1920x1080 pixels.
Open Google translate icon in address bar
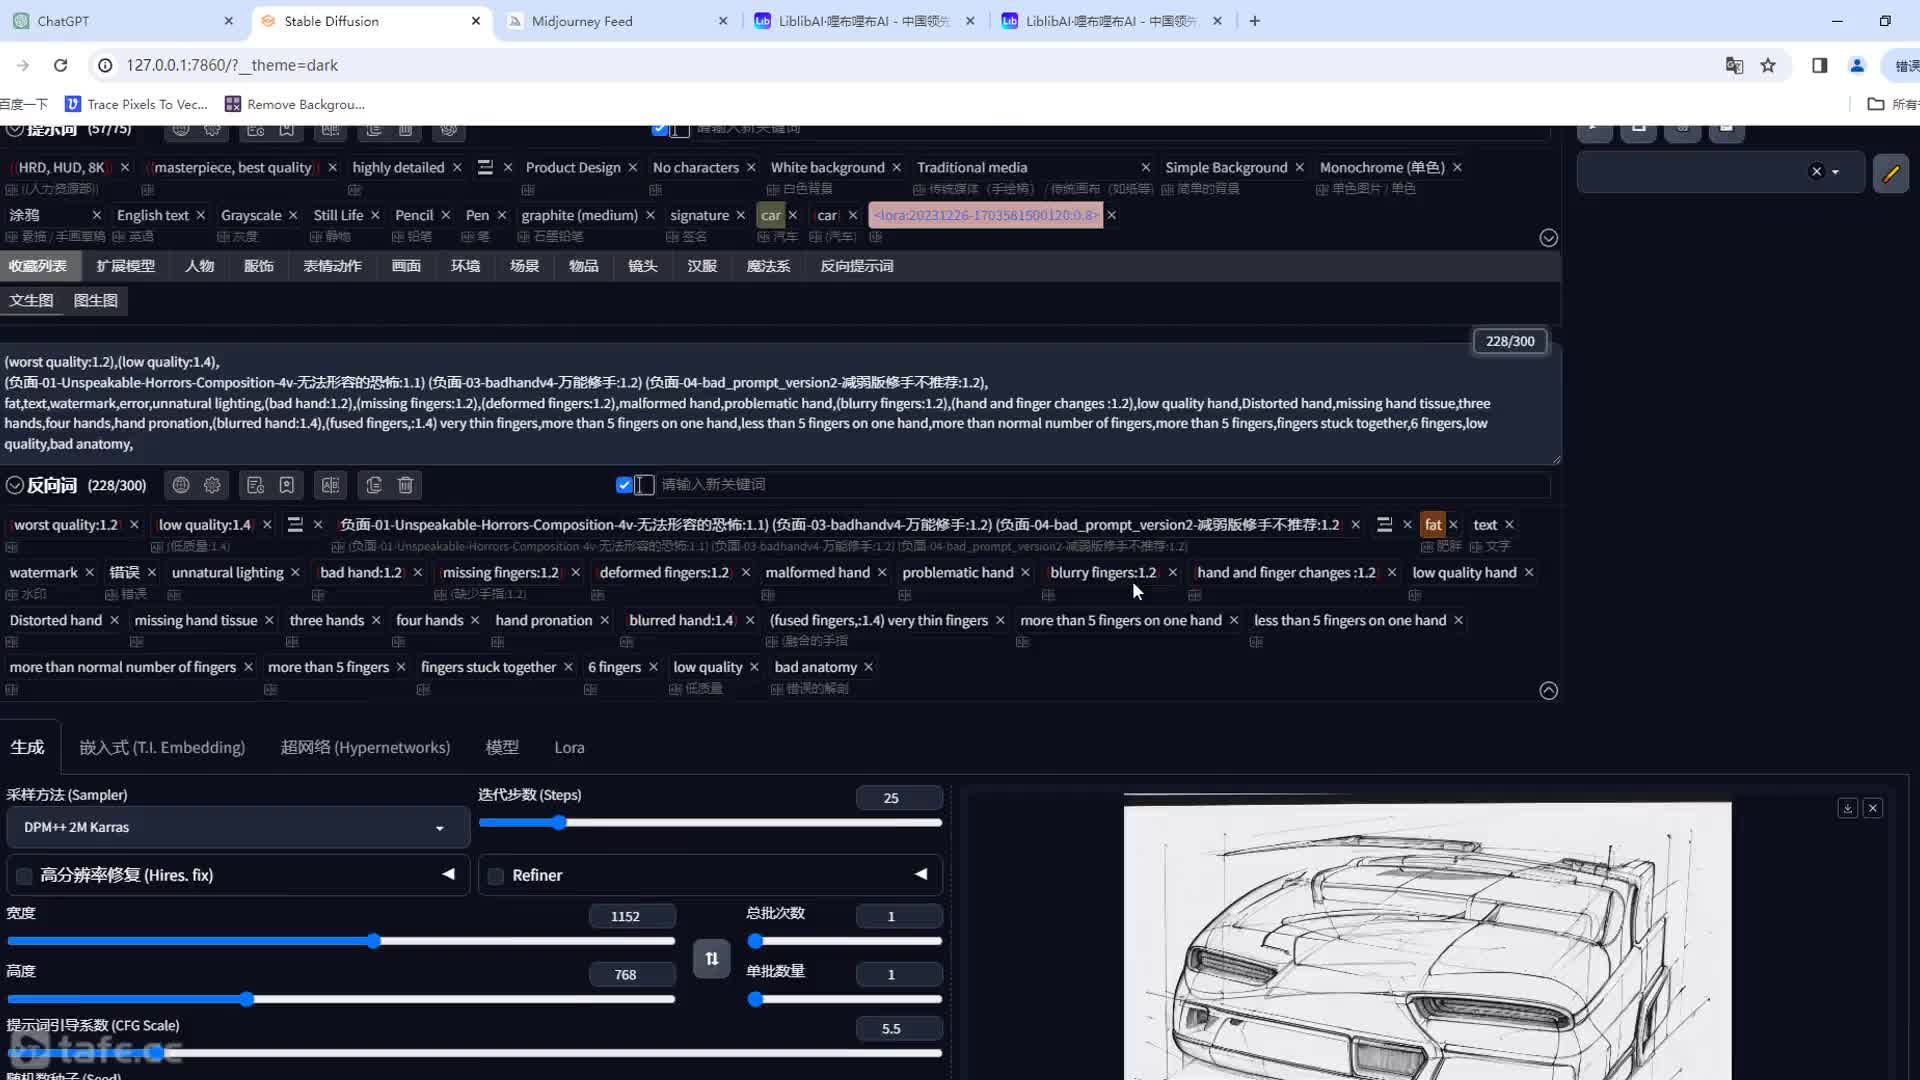[1734, 65]
